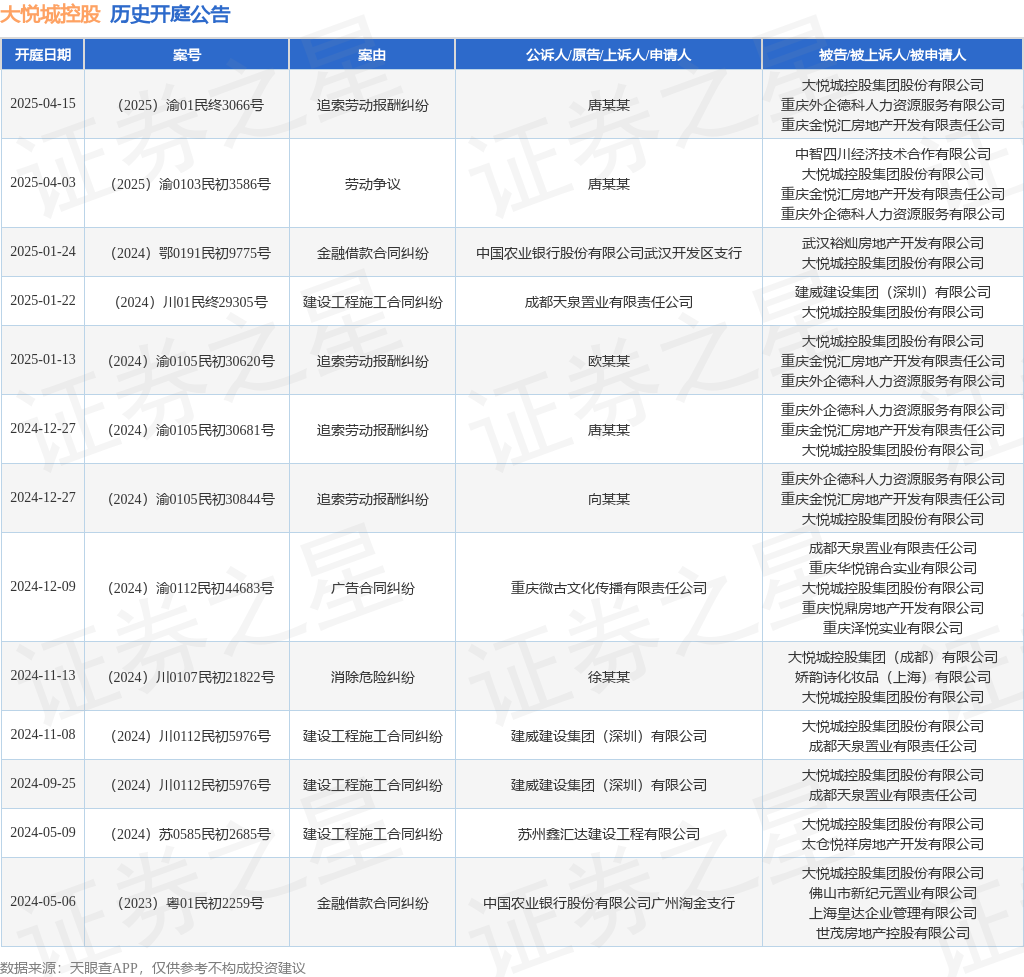Select the 公诉人/原告/上诉人/申请人 column header
Image resolution: width=1024 pixels, height=977 pixels.
coord(609,55)
